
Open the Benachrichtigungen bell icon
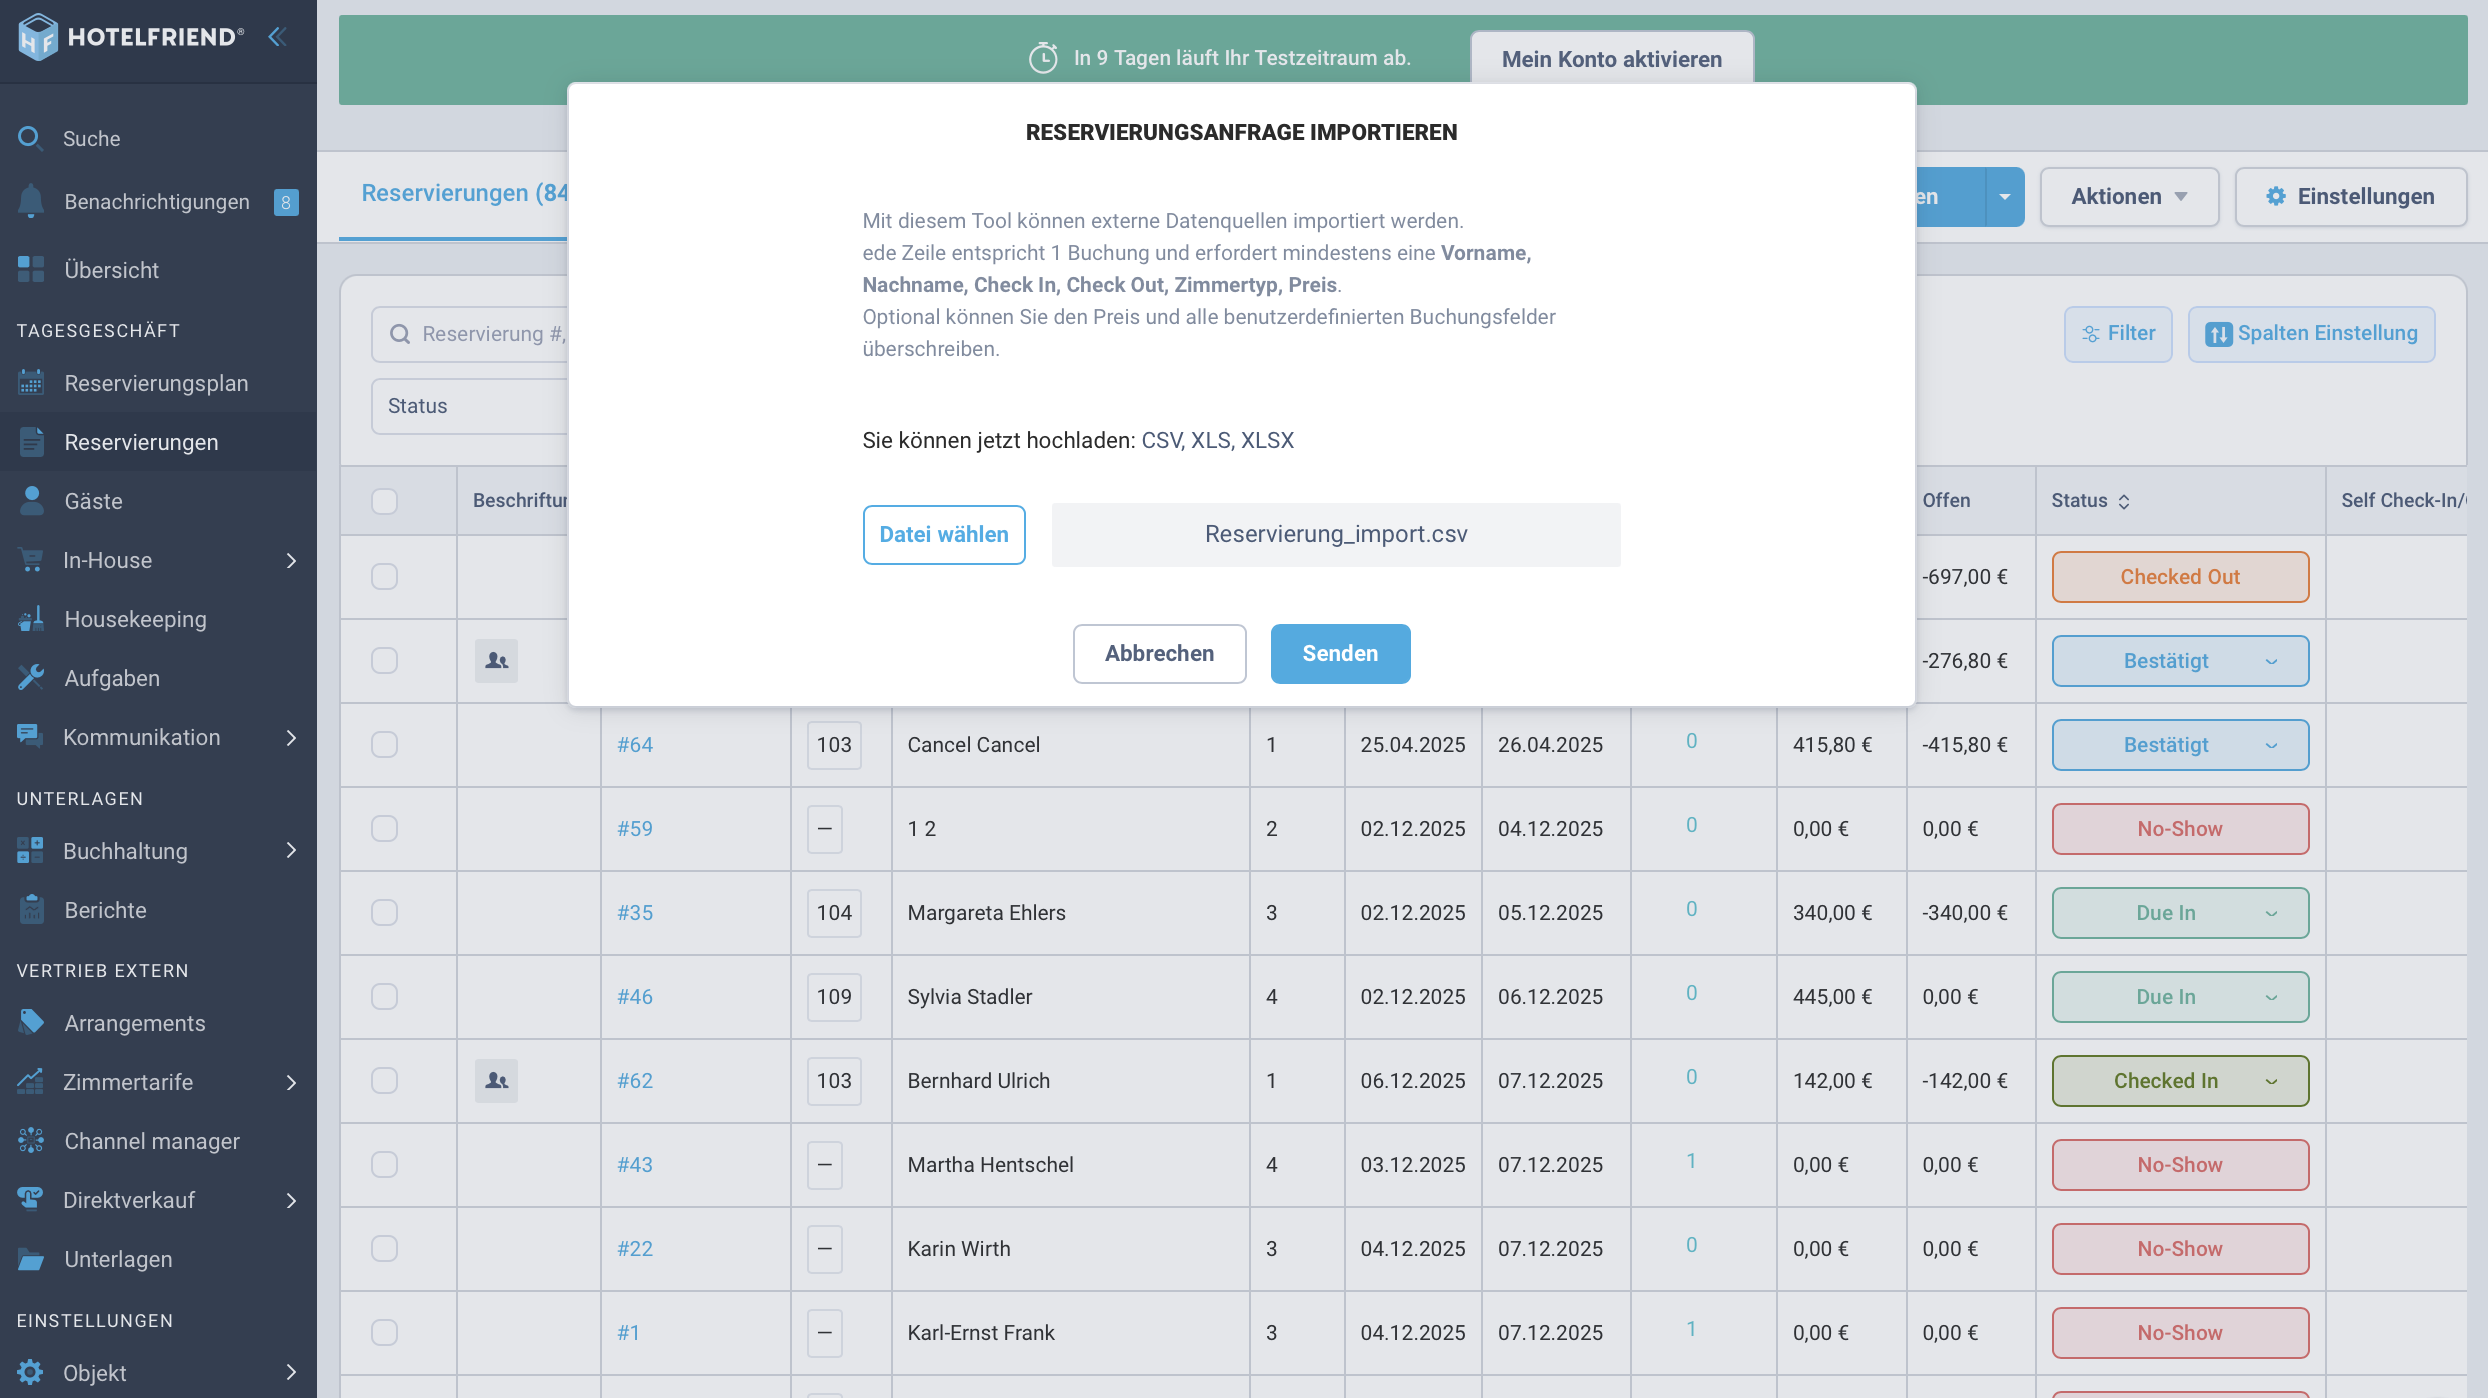31,201
